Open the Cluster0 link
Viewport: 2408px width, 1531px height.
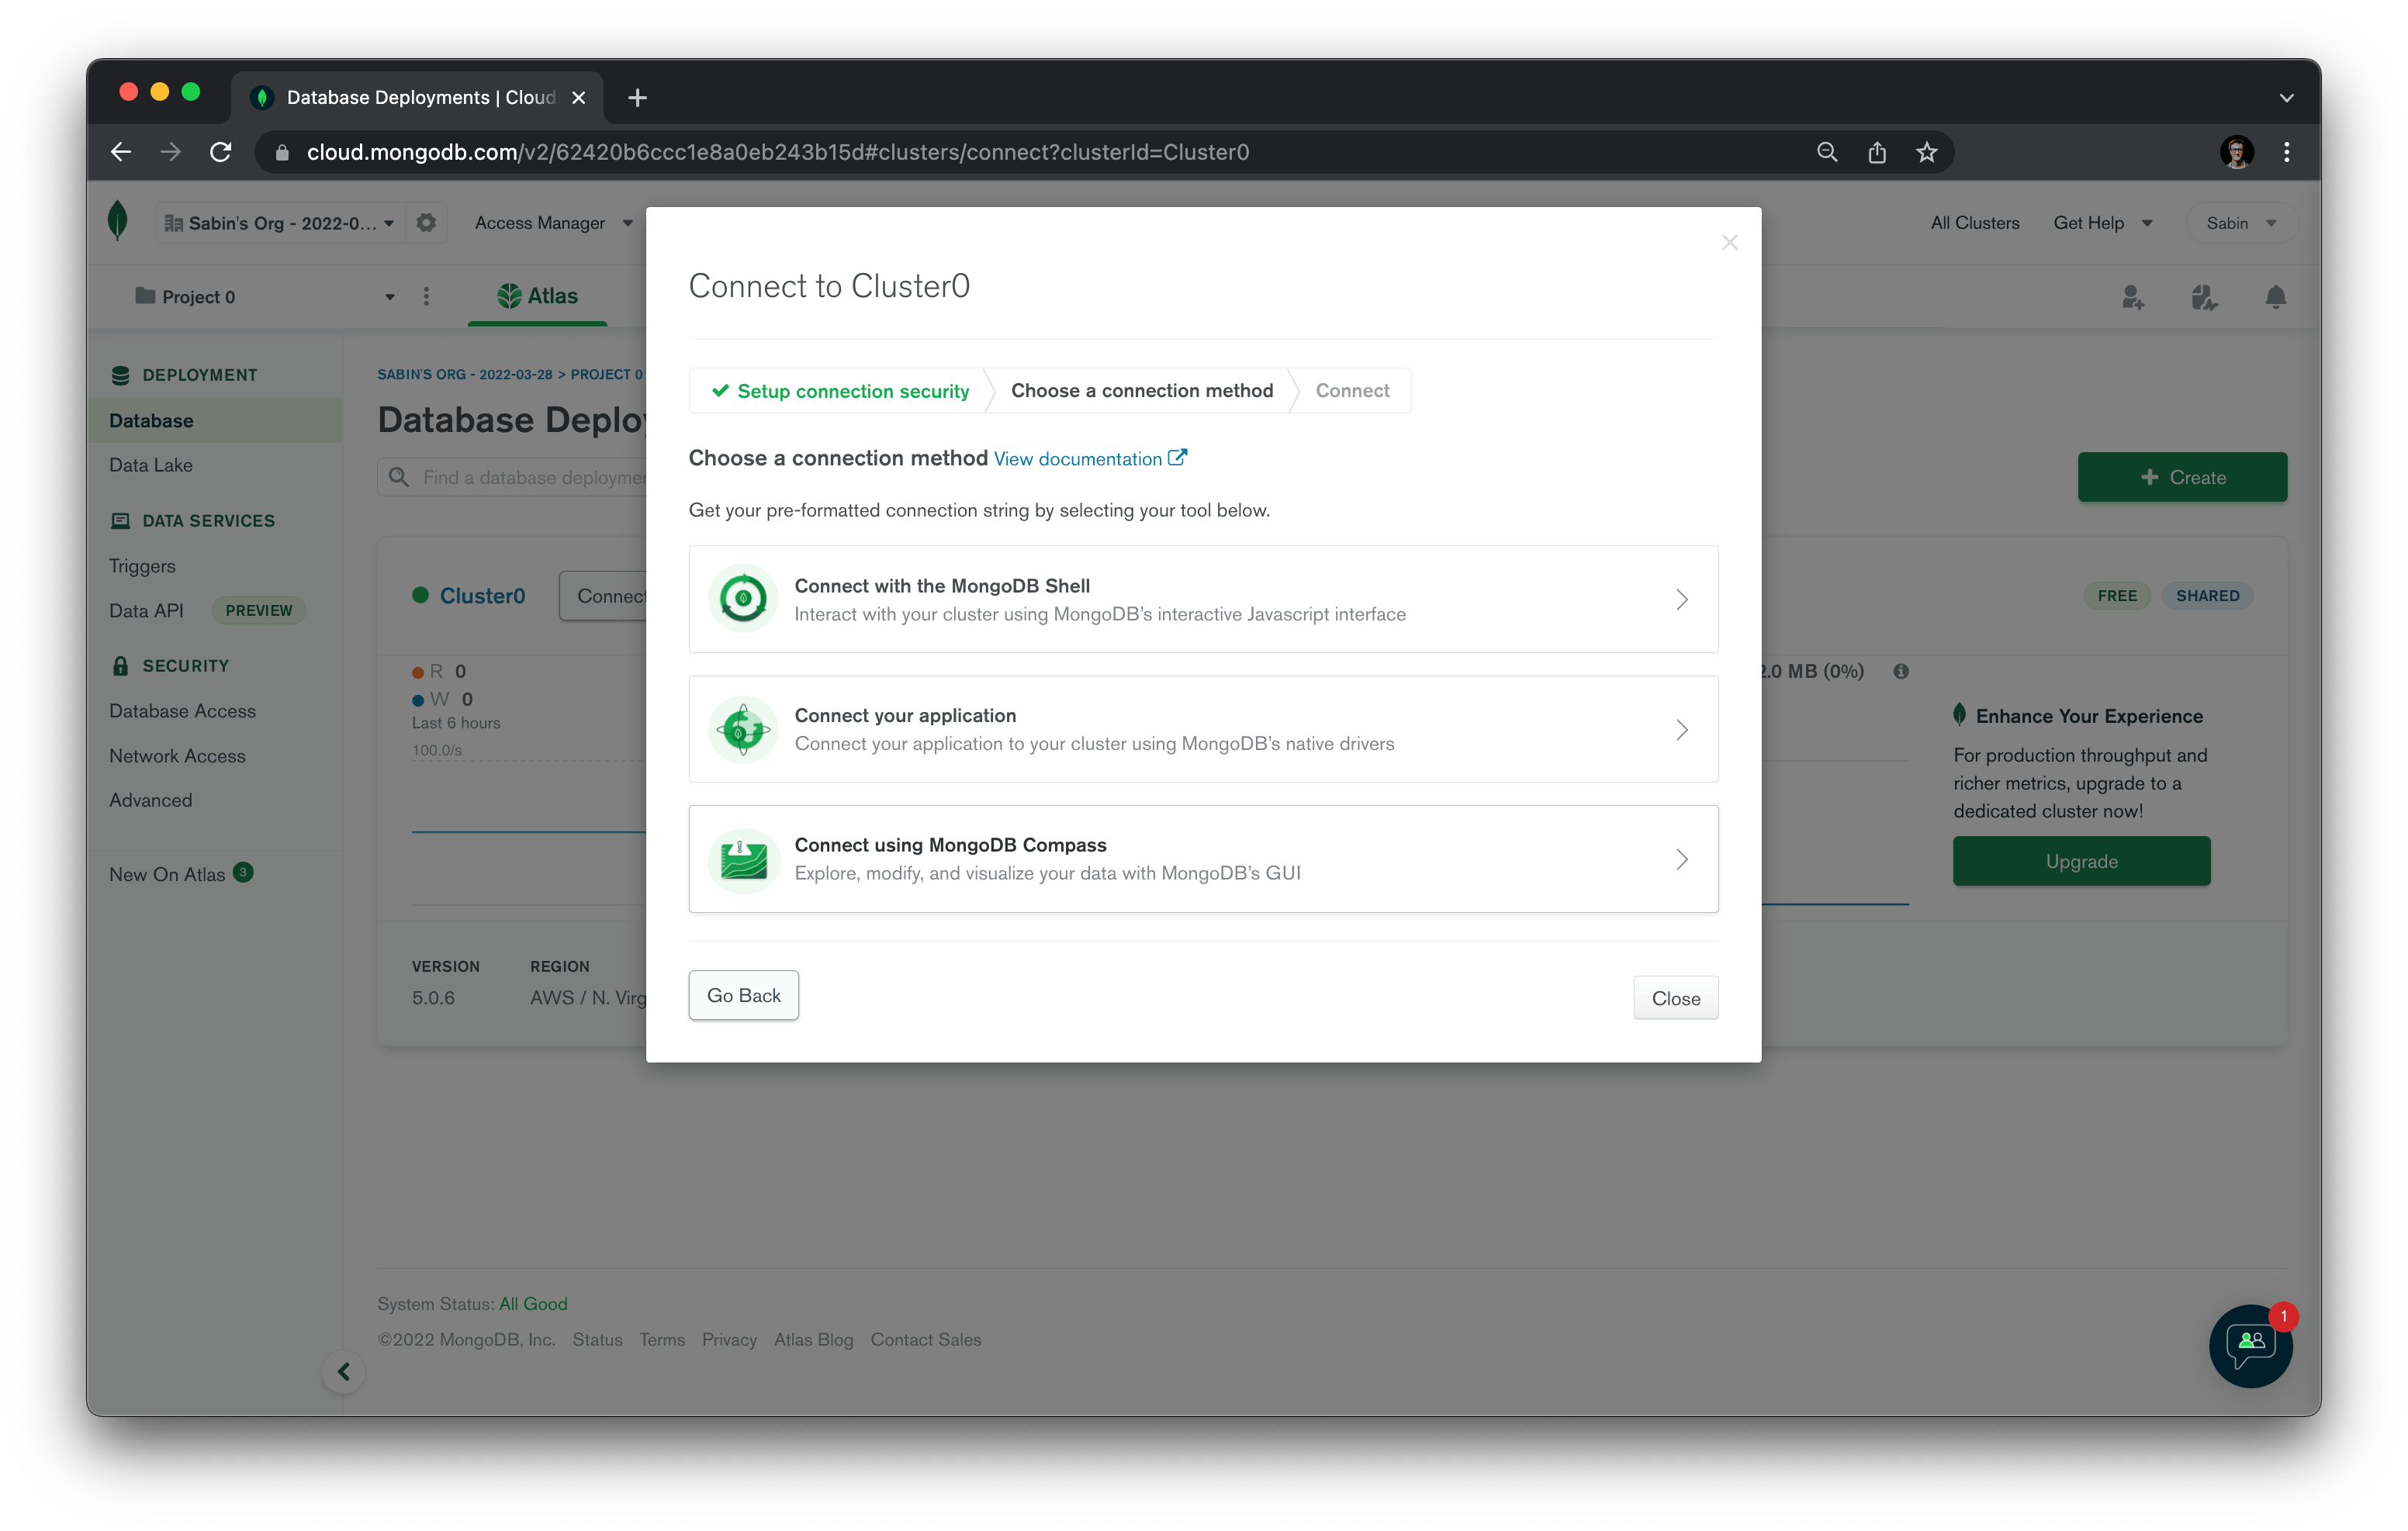(482, 596)
